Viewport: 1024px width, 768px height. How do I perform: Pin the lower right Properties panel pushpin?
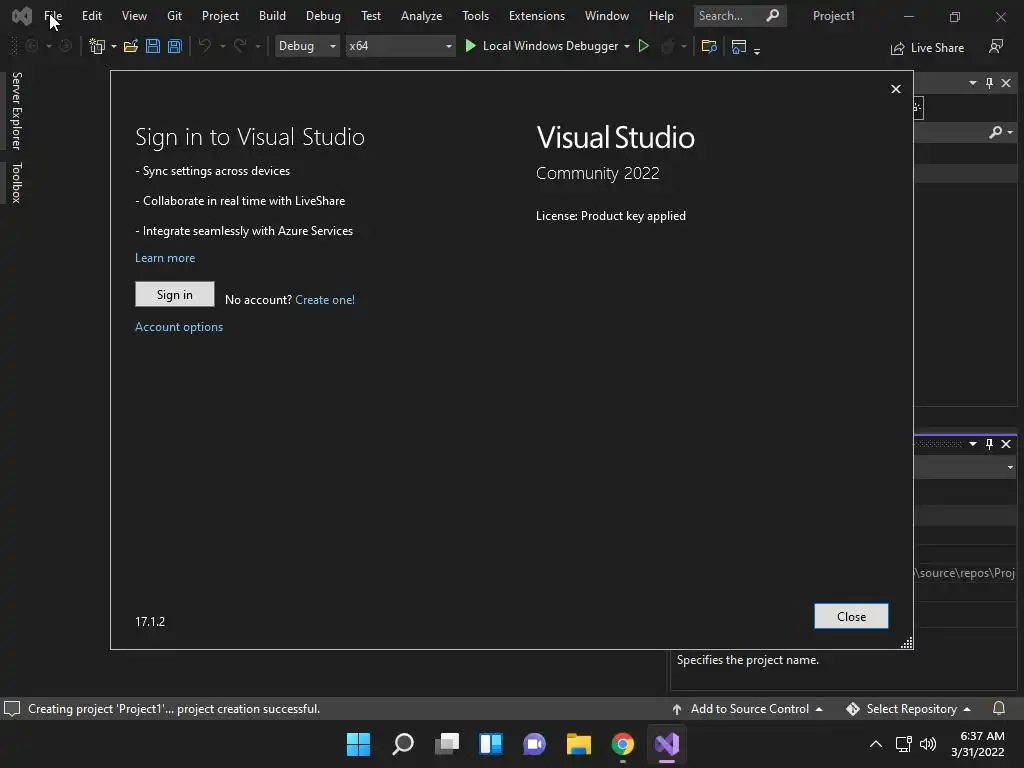[x=989, y=444]
